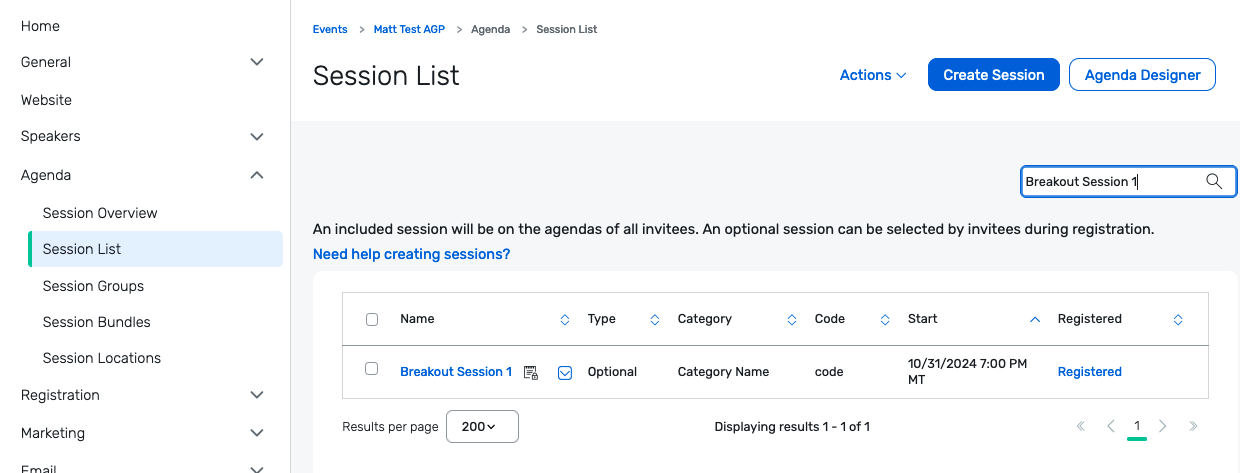Expand the Speakers sidebar section
The width and height of the screenshot is (1240, 473).
(257, 136)
